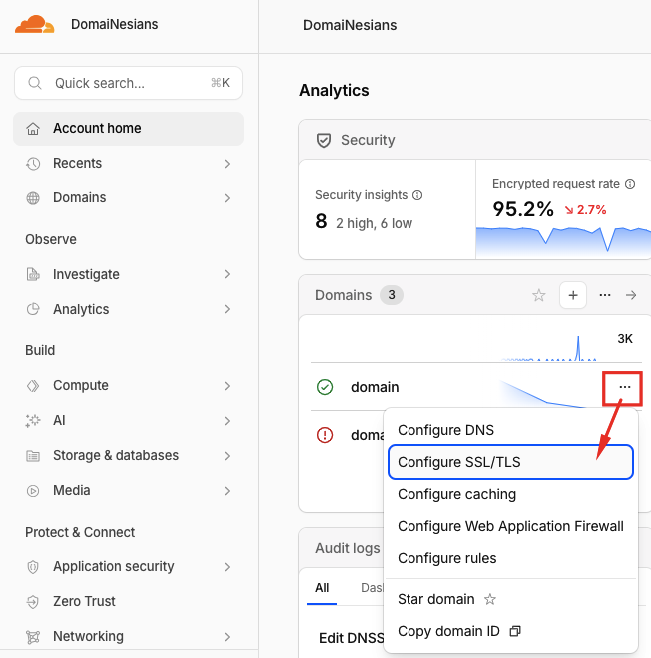Expand the Media chevron
Viewport: 651px width, 658px height.
(x=227, y=491)
